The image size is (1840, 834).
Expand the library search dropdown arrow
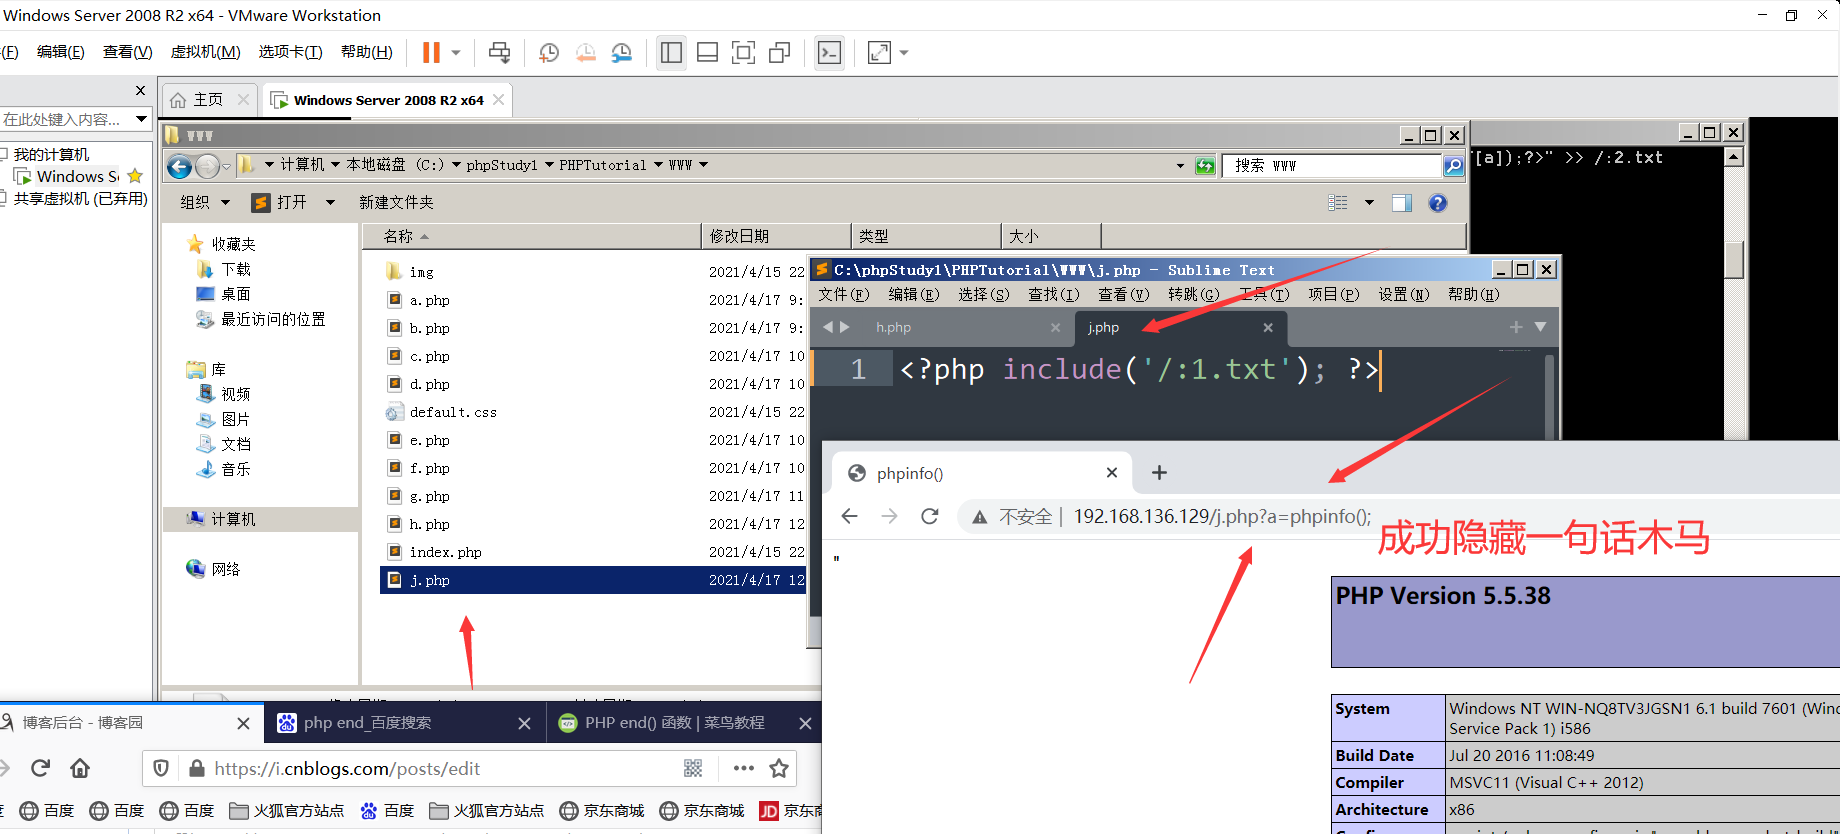141,119
